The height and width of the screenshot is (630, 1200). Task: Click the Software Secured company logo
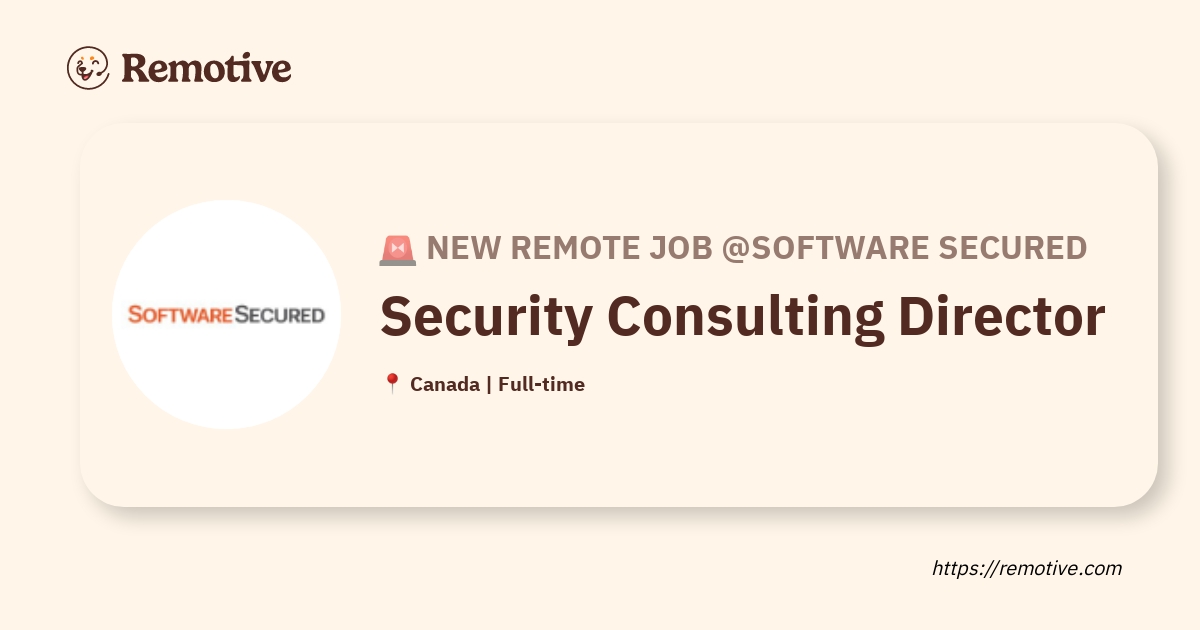point(227,315)
